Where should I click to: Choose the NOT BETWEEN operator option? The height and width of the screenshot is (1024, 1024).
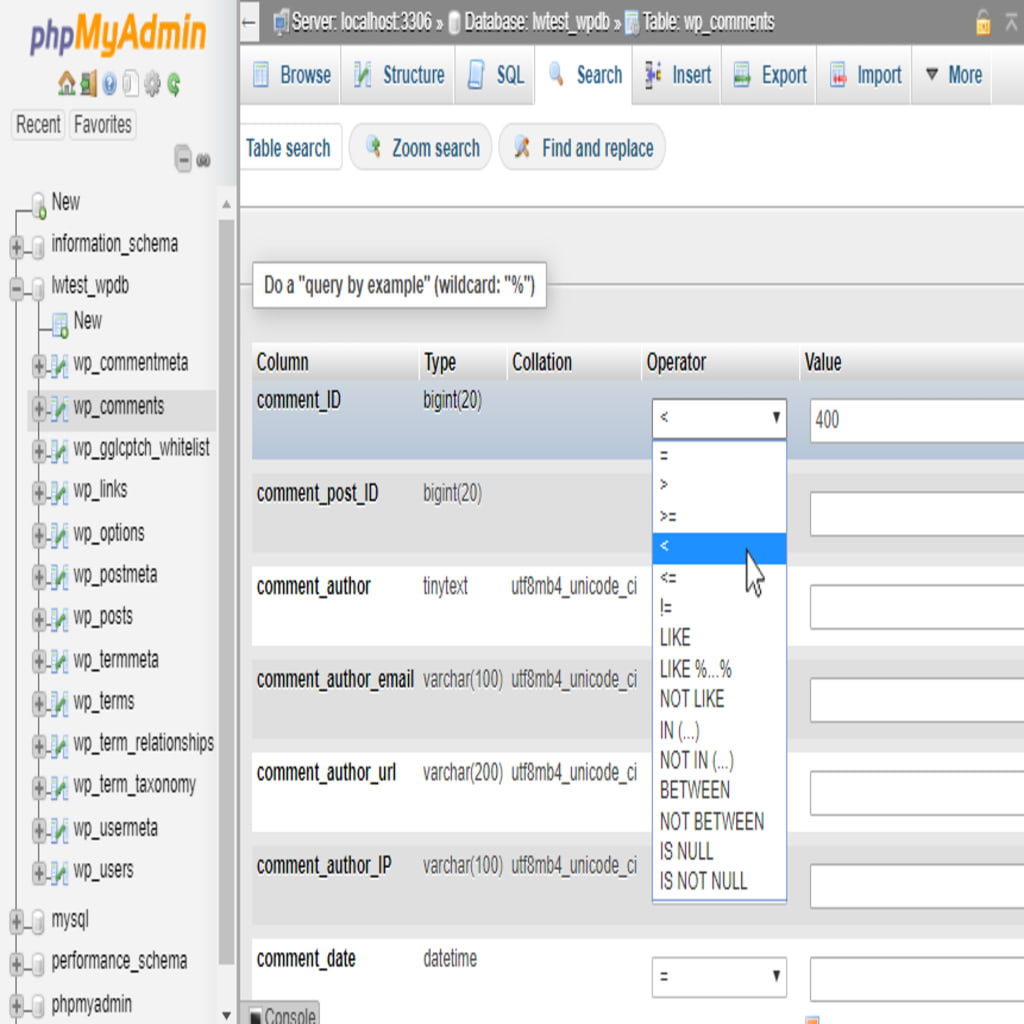[x=719, y=822]
